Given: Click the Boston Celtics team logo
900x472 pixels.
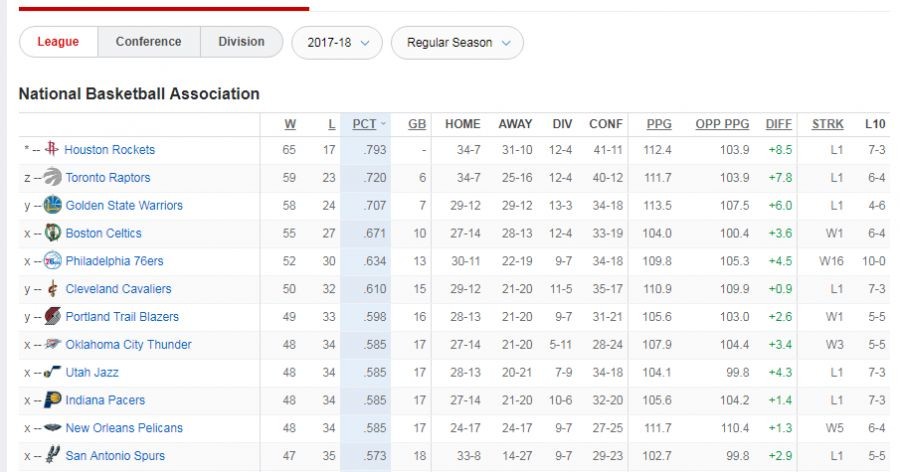Looking at the screenshot, I should coord(54,233).
